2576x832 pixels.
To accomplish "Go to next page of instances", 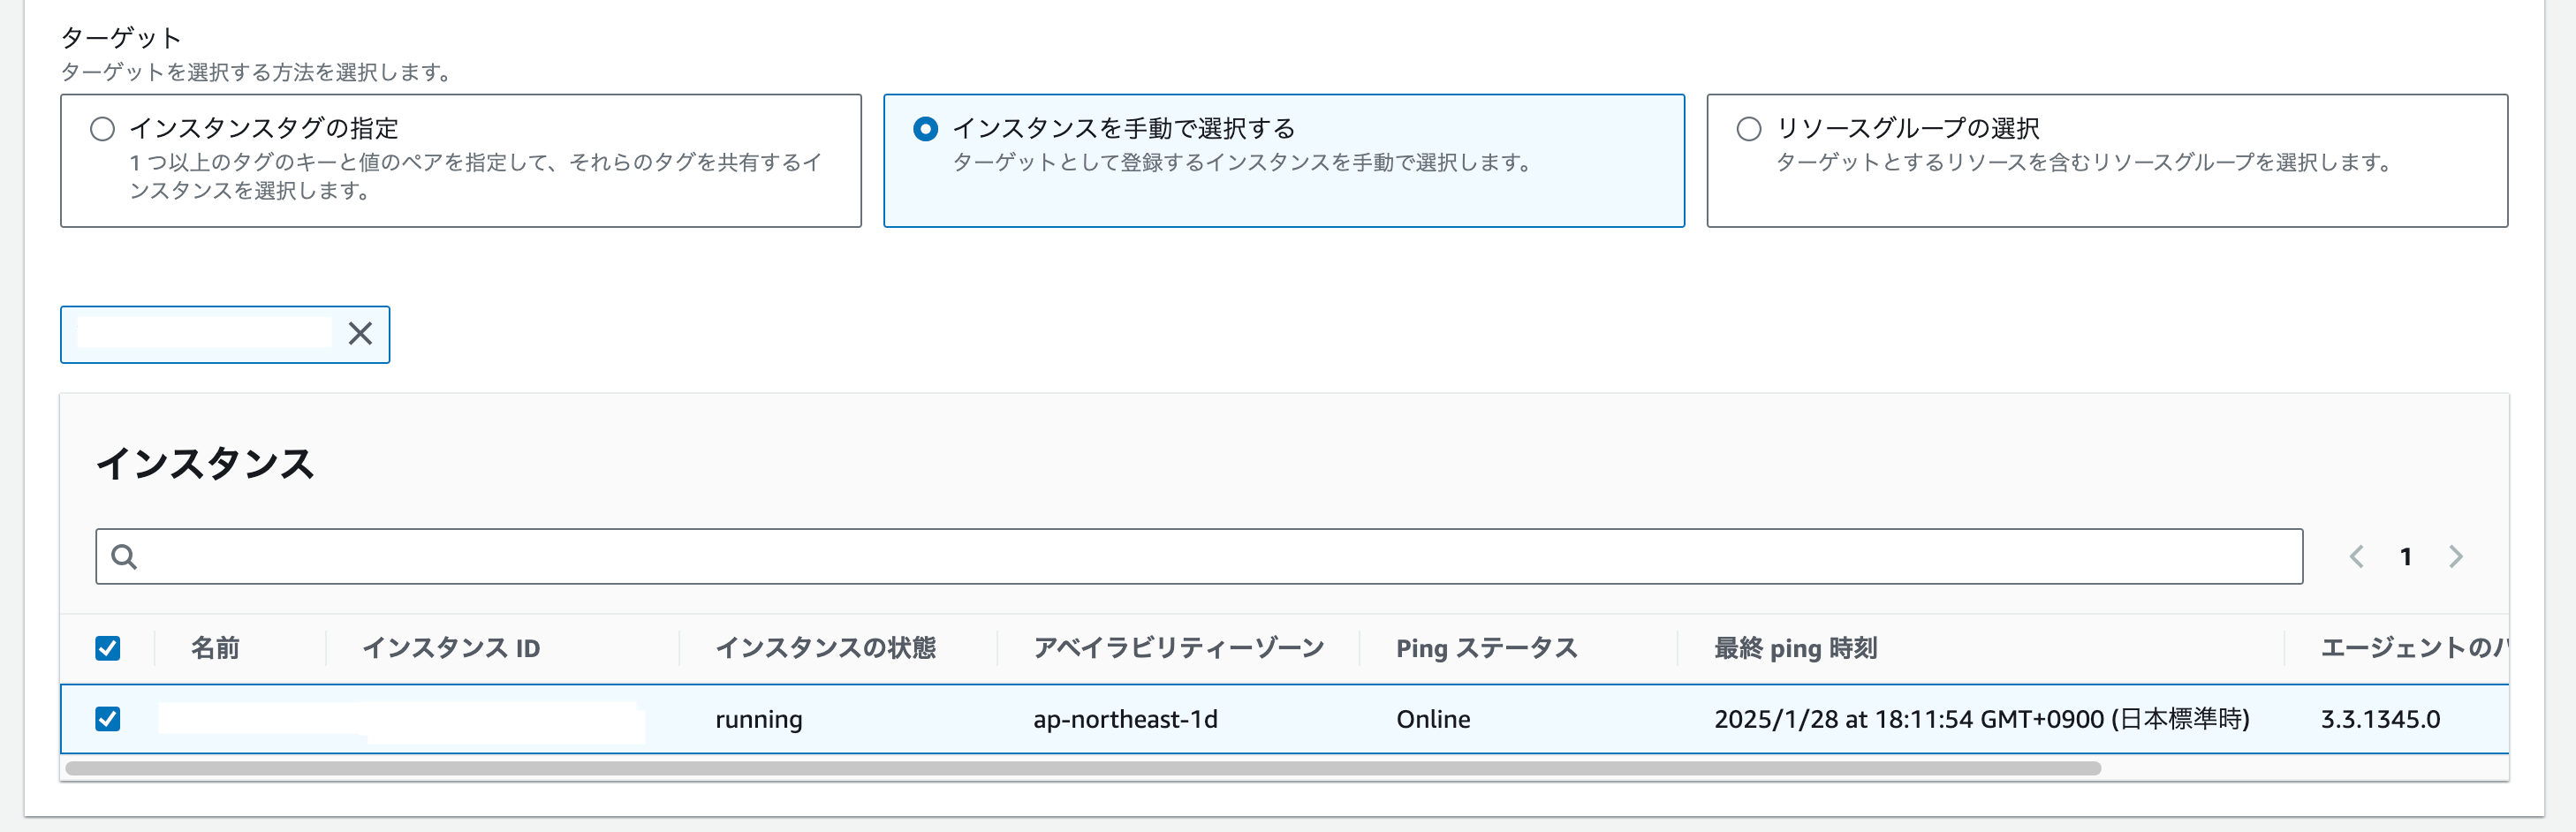I will click(x=2456, y=557).
